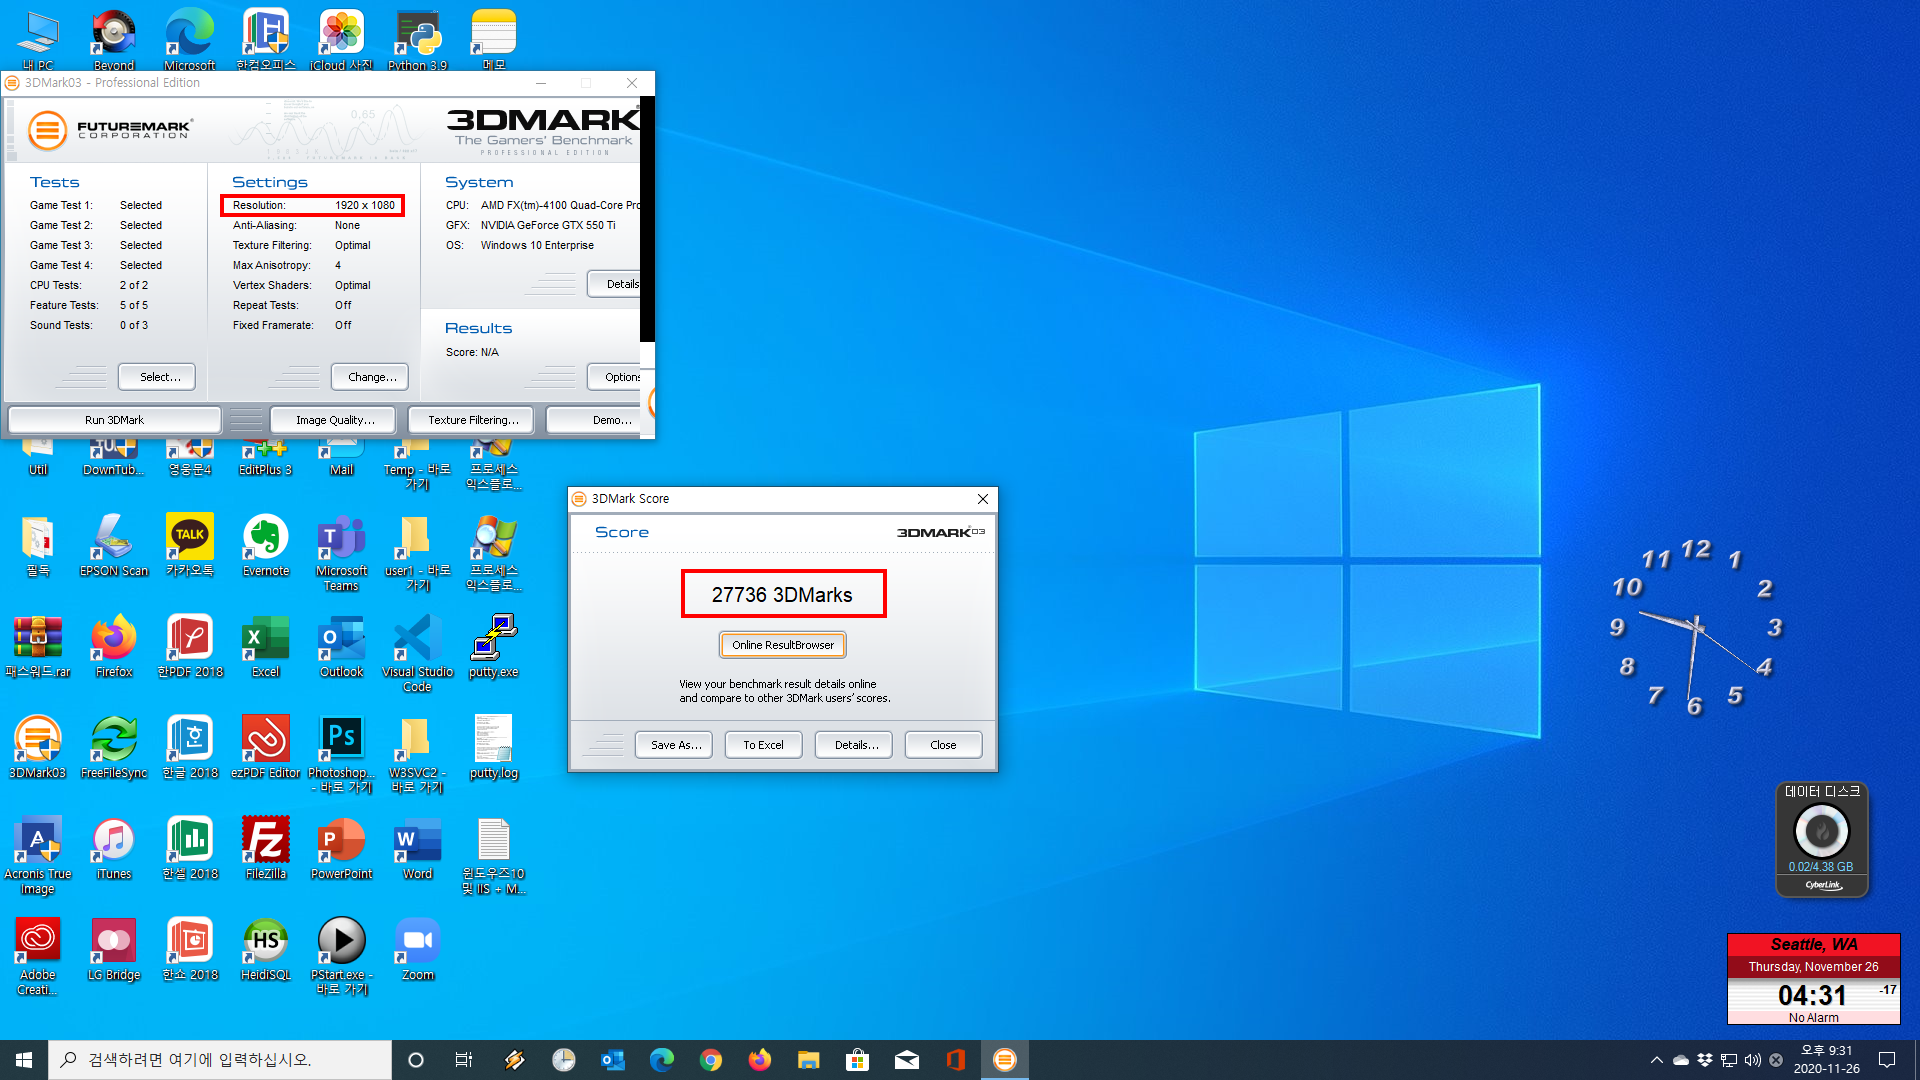The height and width of the screenshot is (1080, 1920).
Task: Export score with To Excel button
Action: 763,745
